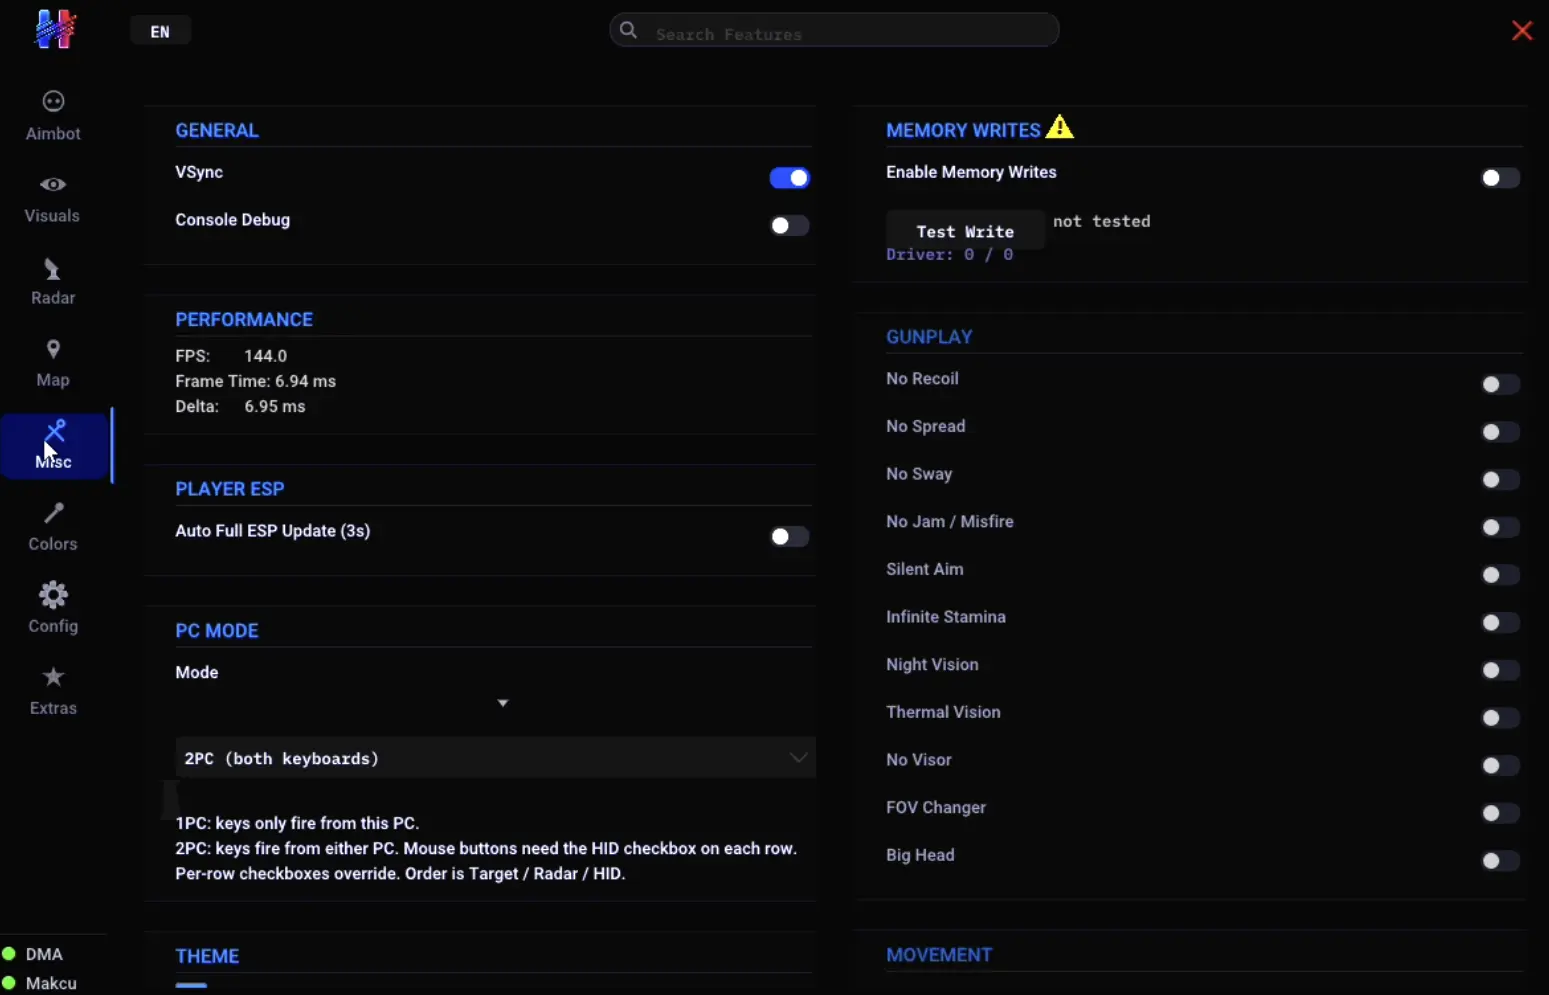
Task: Turn on the No Sway toggle
Action: [x=1500, y=480]
